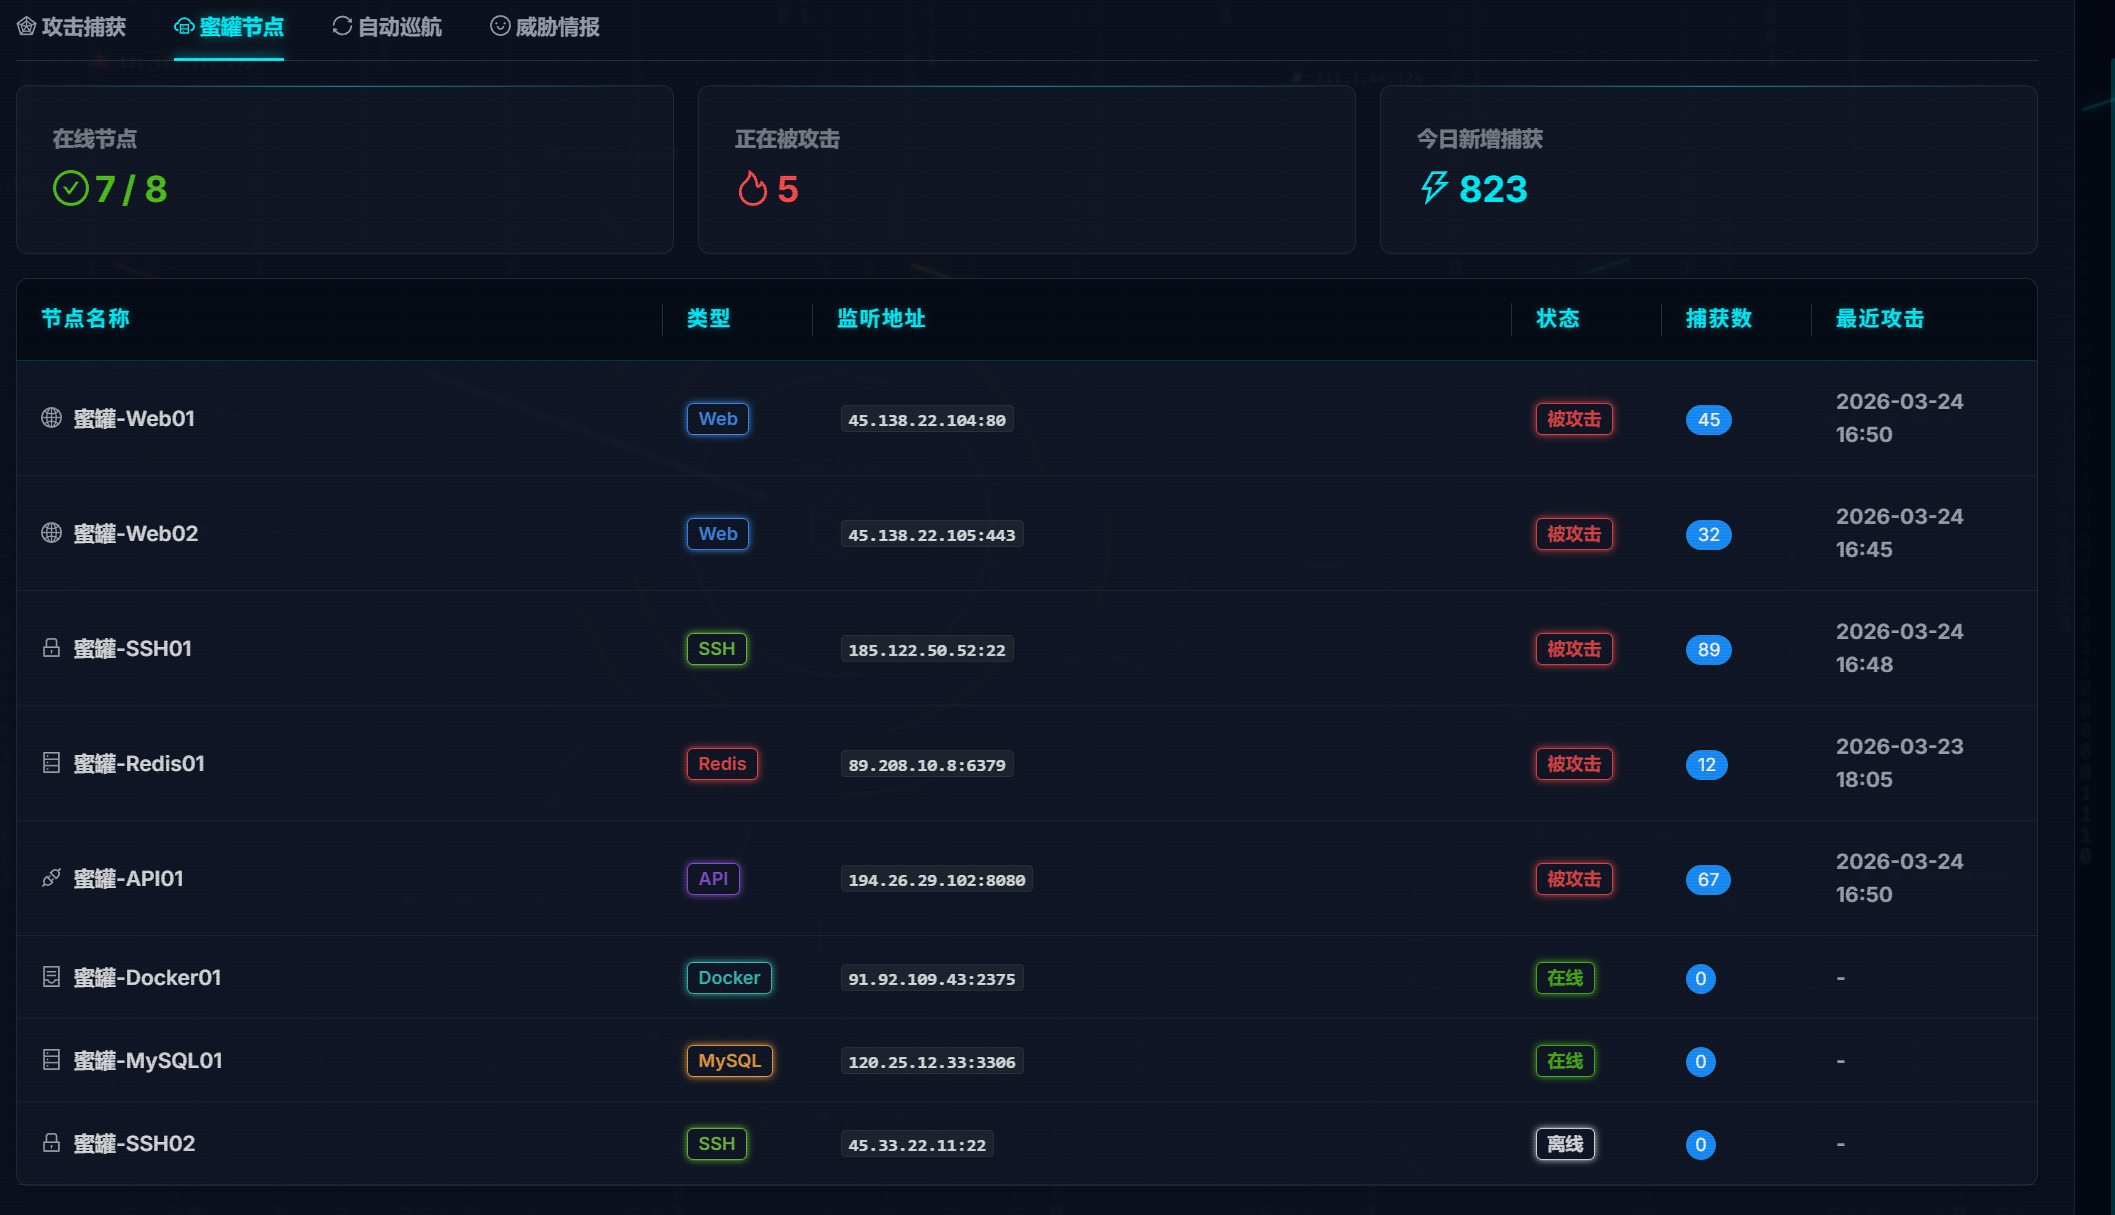The width and height of the screenshot is (2115, 1215).
Task: Click the timestamp 2026-03-23 18:05
Action: tap(1900, 763)
